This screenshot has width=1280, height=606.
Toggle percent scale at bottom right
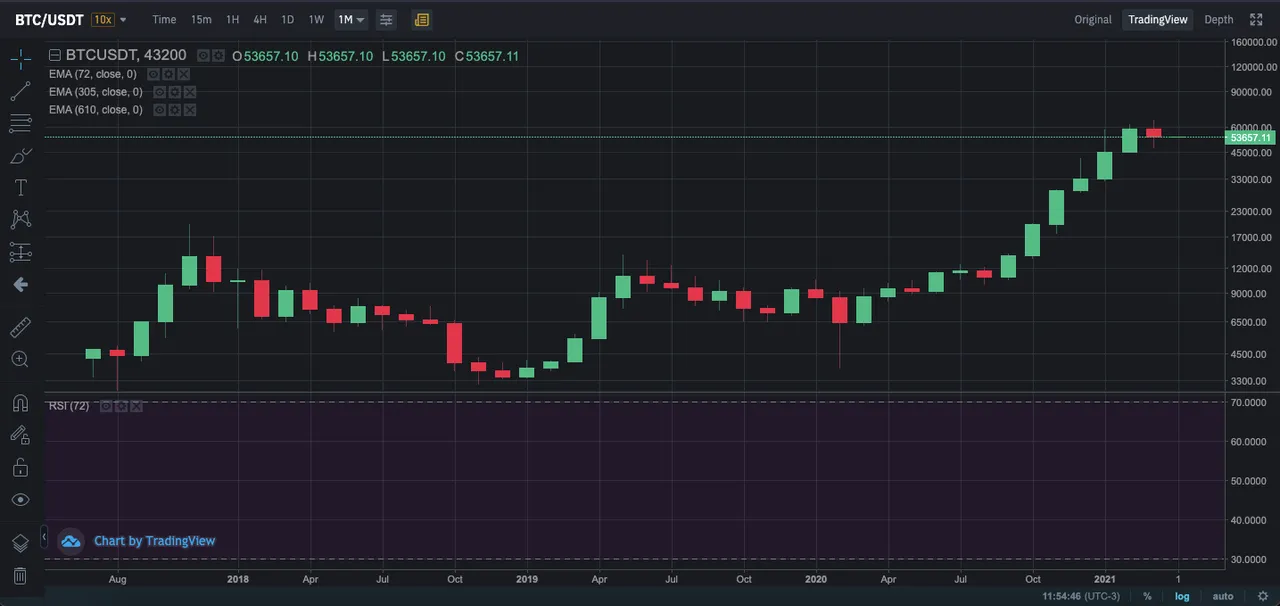(1147, 596)
